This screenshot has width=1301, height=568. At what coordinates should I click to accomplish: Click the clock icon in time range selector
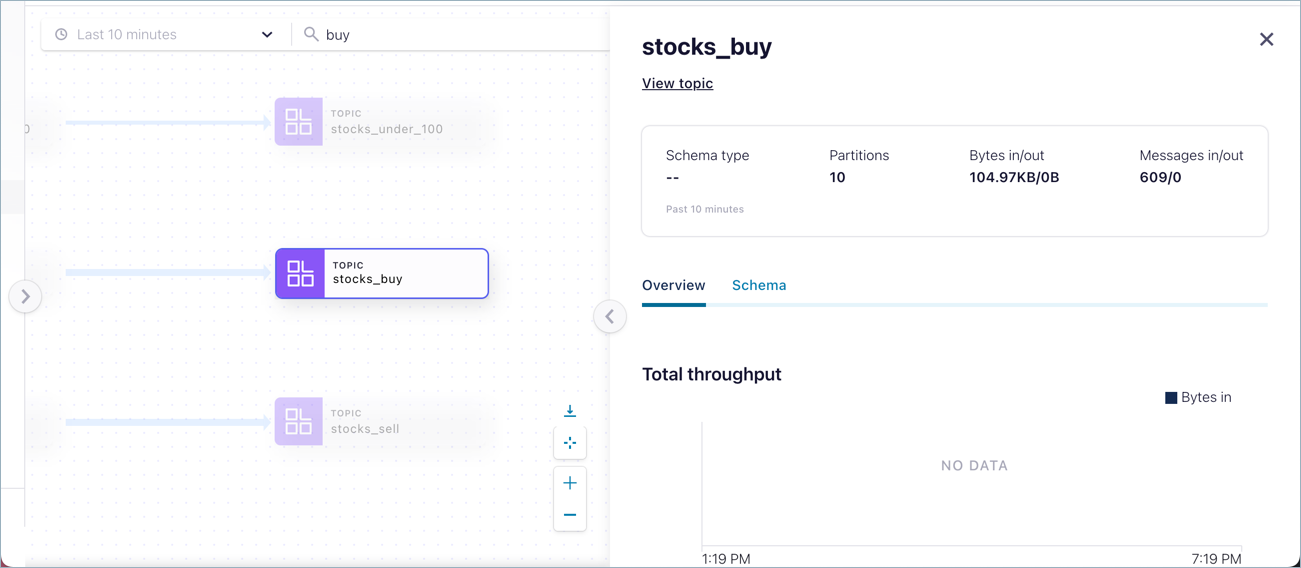(x=61, y=34)
